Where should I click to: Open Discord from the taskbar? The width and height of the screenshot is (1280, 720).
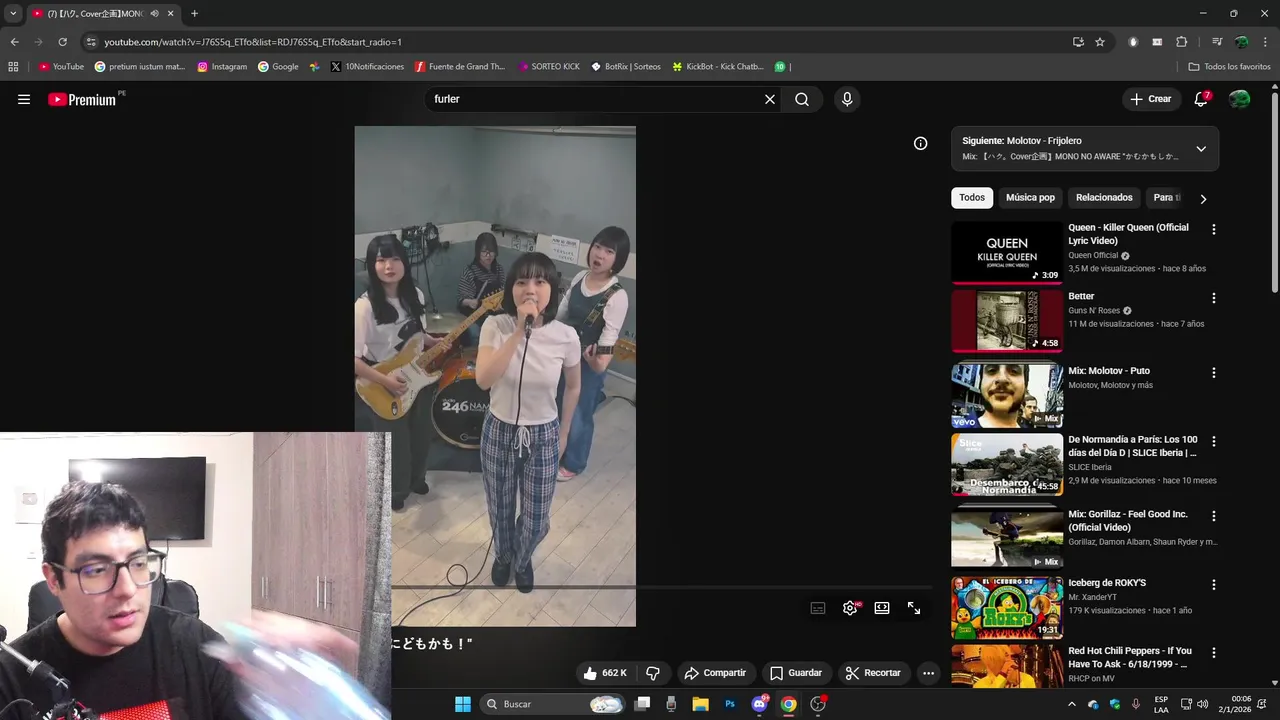click(x=759, y=704)
